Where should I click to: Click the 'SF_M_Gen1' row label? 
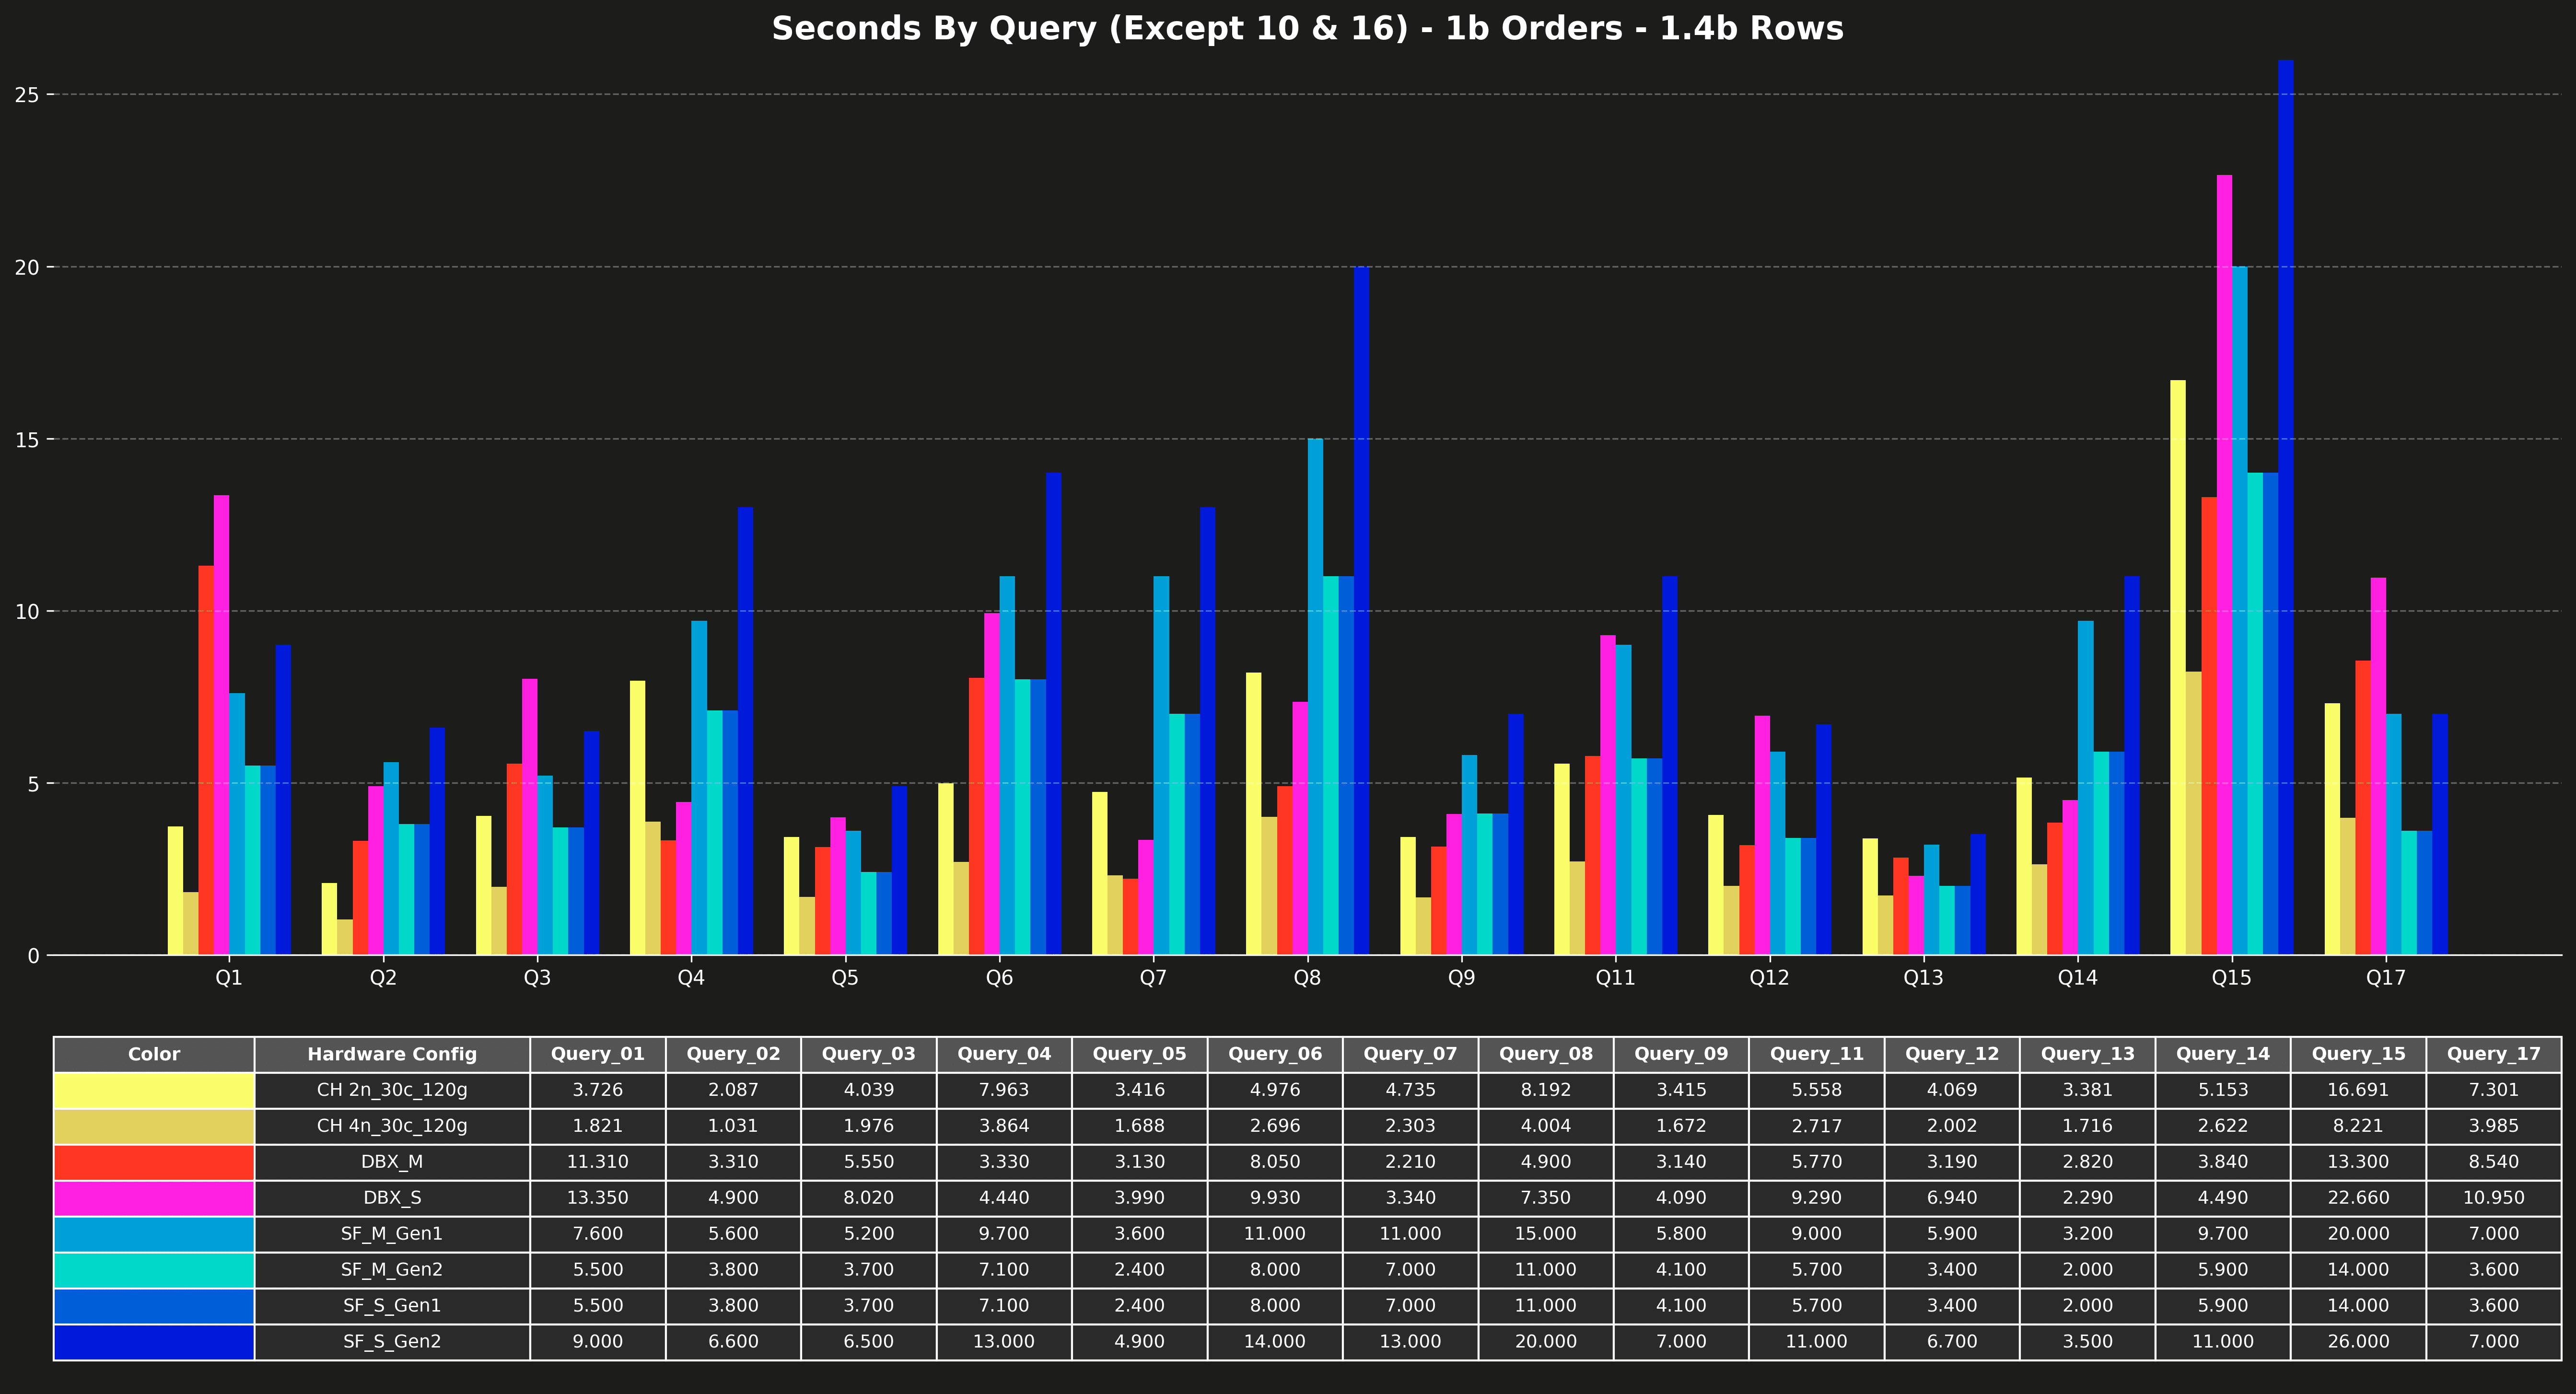392,1234
